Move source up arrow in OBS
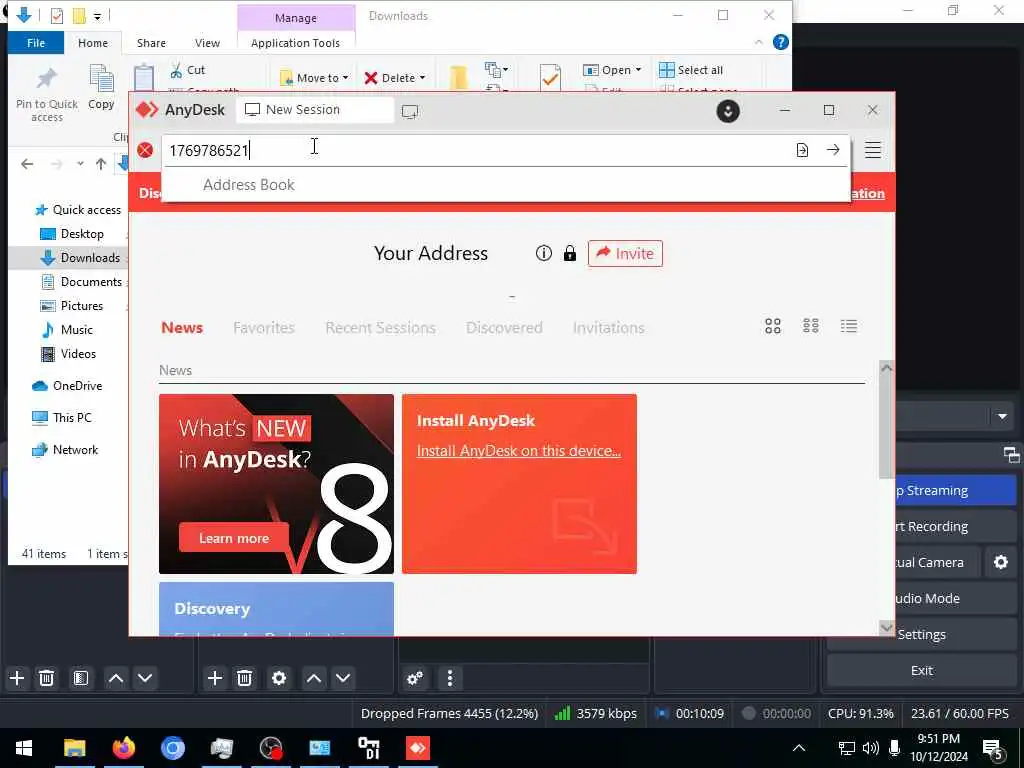The width and height of the screenshot is (1024, 768). pyautogui.click(x=313, y=679)
